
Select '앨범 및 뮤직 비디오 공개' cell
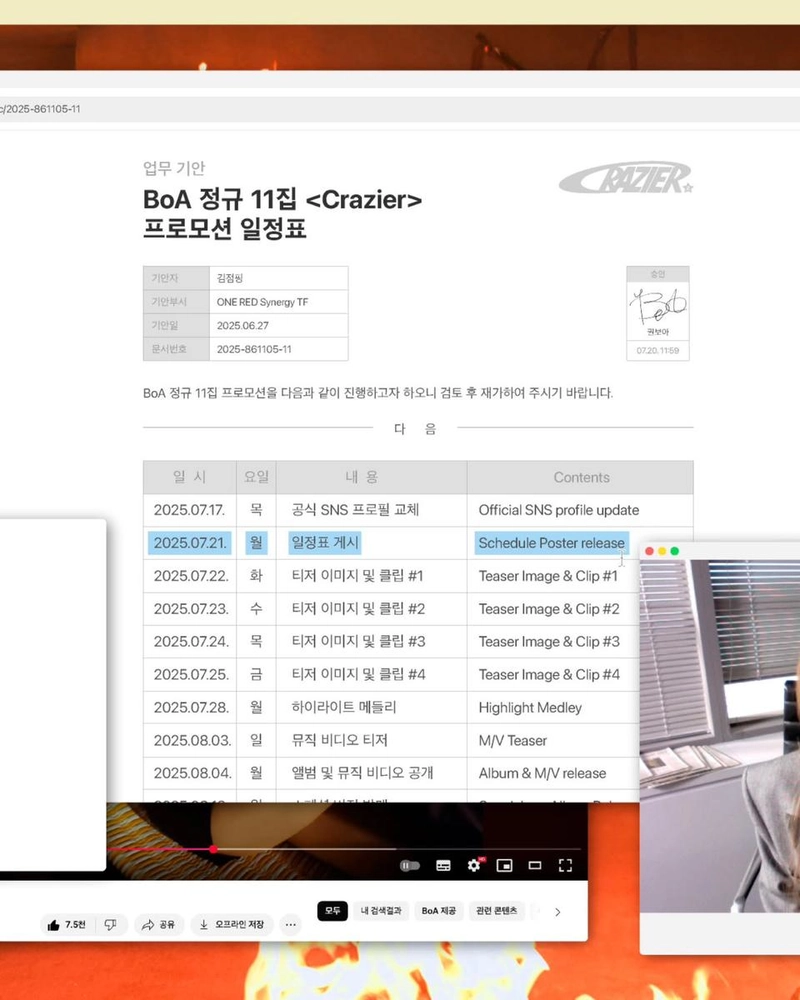pos(371,773)
